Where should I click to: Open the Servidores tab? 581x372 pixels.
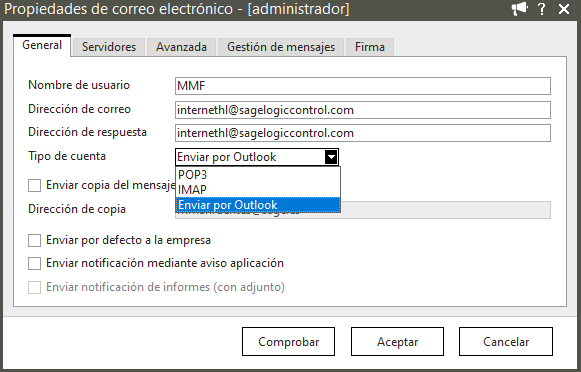coord(109,47)
